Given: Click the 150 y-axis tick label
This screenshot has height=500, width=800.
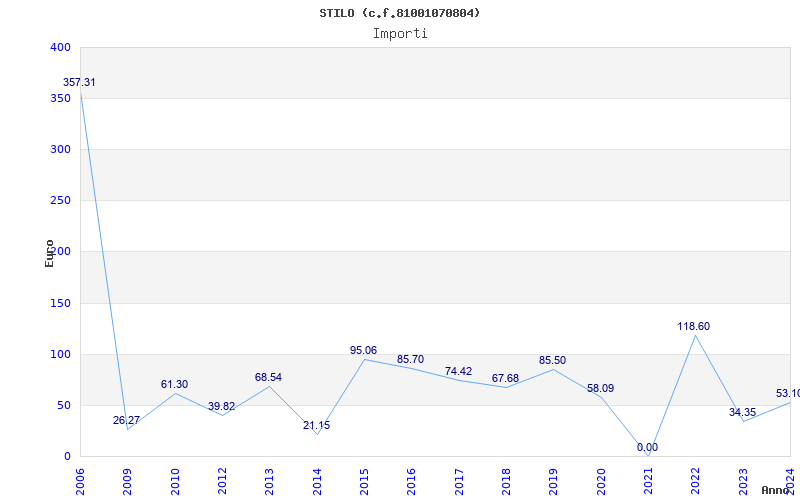Looking at the screenshot, I should 60,304.
